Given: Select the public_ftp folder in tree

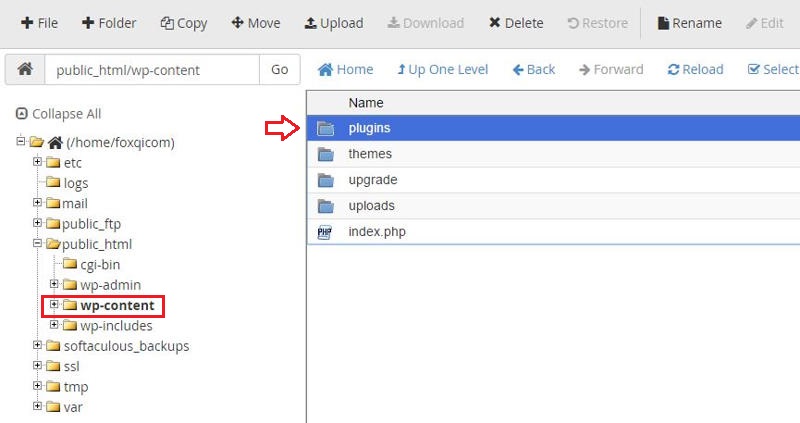Looking at the screenshot, I should point(91,224).
